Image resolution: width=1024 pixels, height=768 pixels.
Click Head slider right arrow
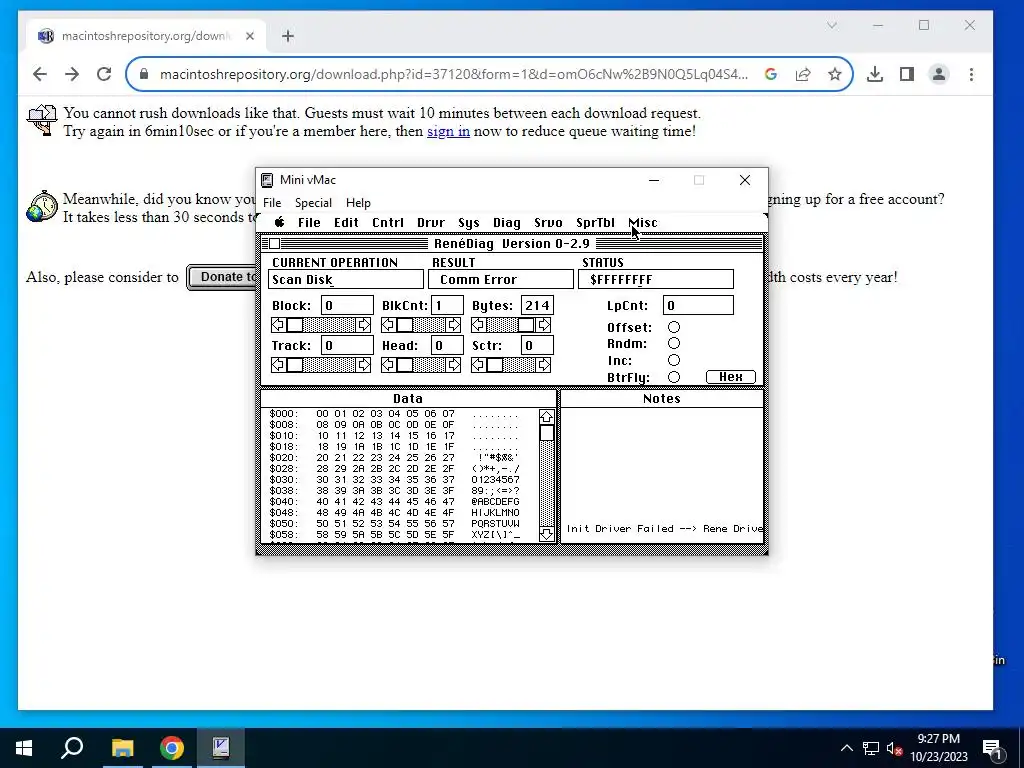(x=454, y=364)
